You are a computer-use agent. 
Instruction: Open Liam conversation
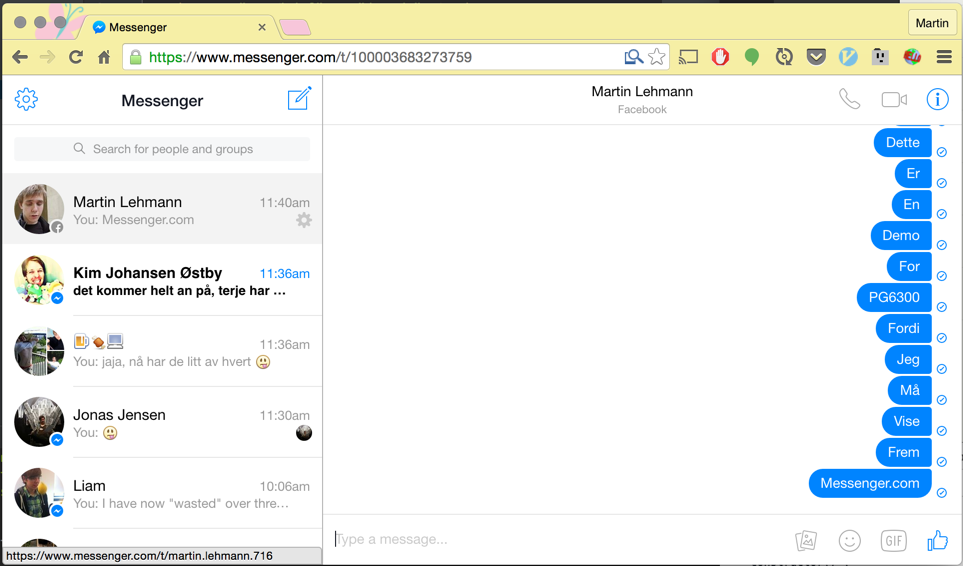(162, 493)
